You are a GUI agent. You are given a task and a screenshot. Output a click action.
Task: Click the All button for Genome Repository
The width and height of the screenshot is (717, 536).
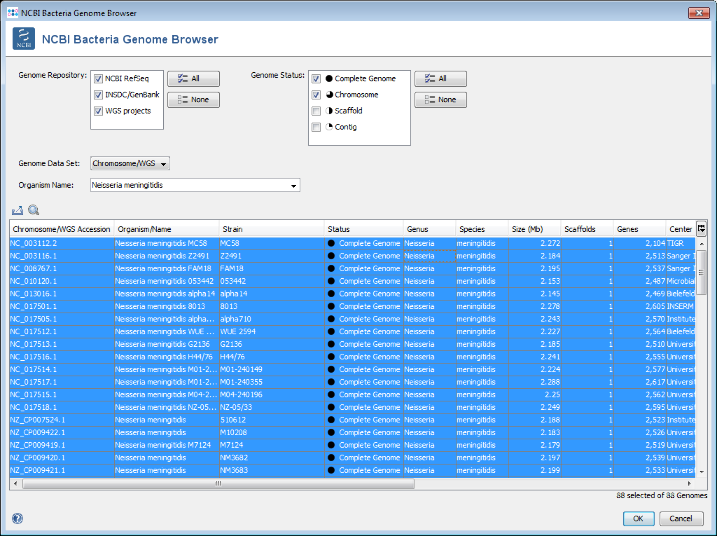click(x=193, y=79)
